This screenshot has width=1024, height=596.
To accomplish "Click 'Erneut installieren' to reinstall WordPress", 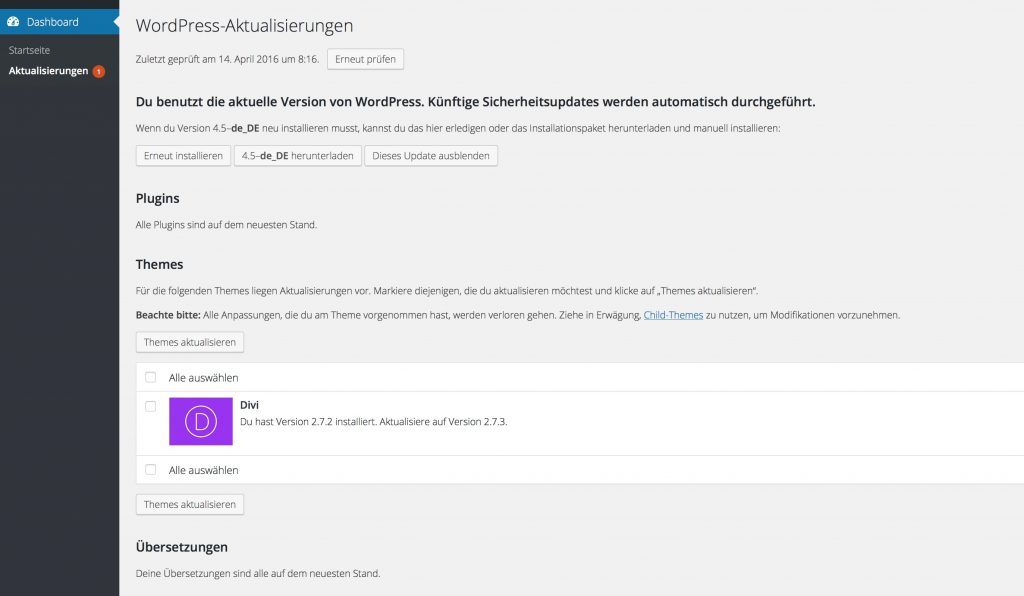I will (182, 156).
